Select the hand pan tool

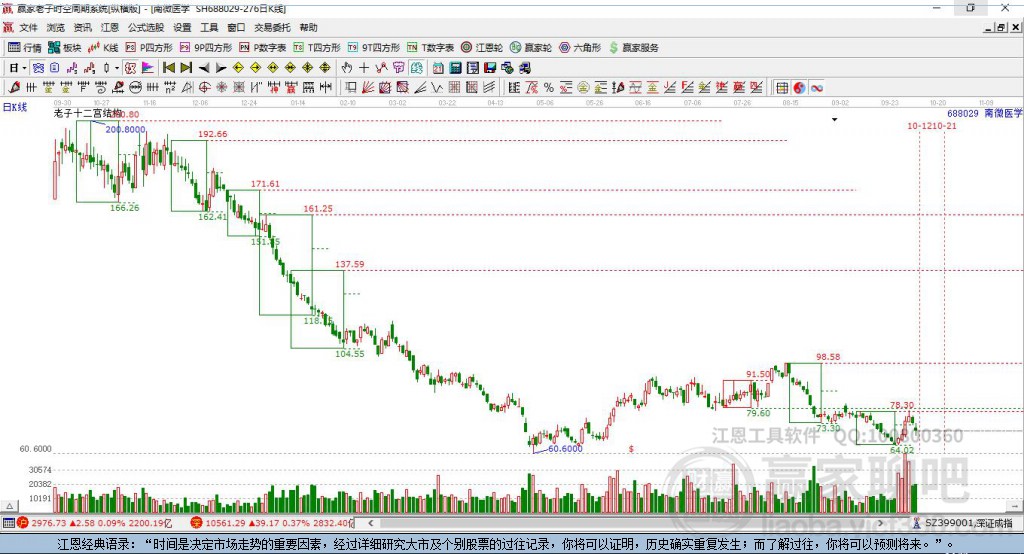347,68
